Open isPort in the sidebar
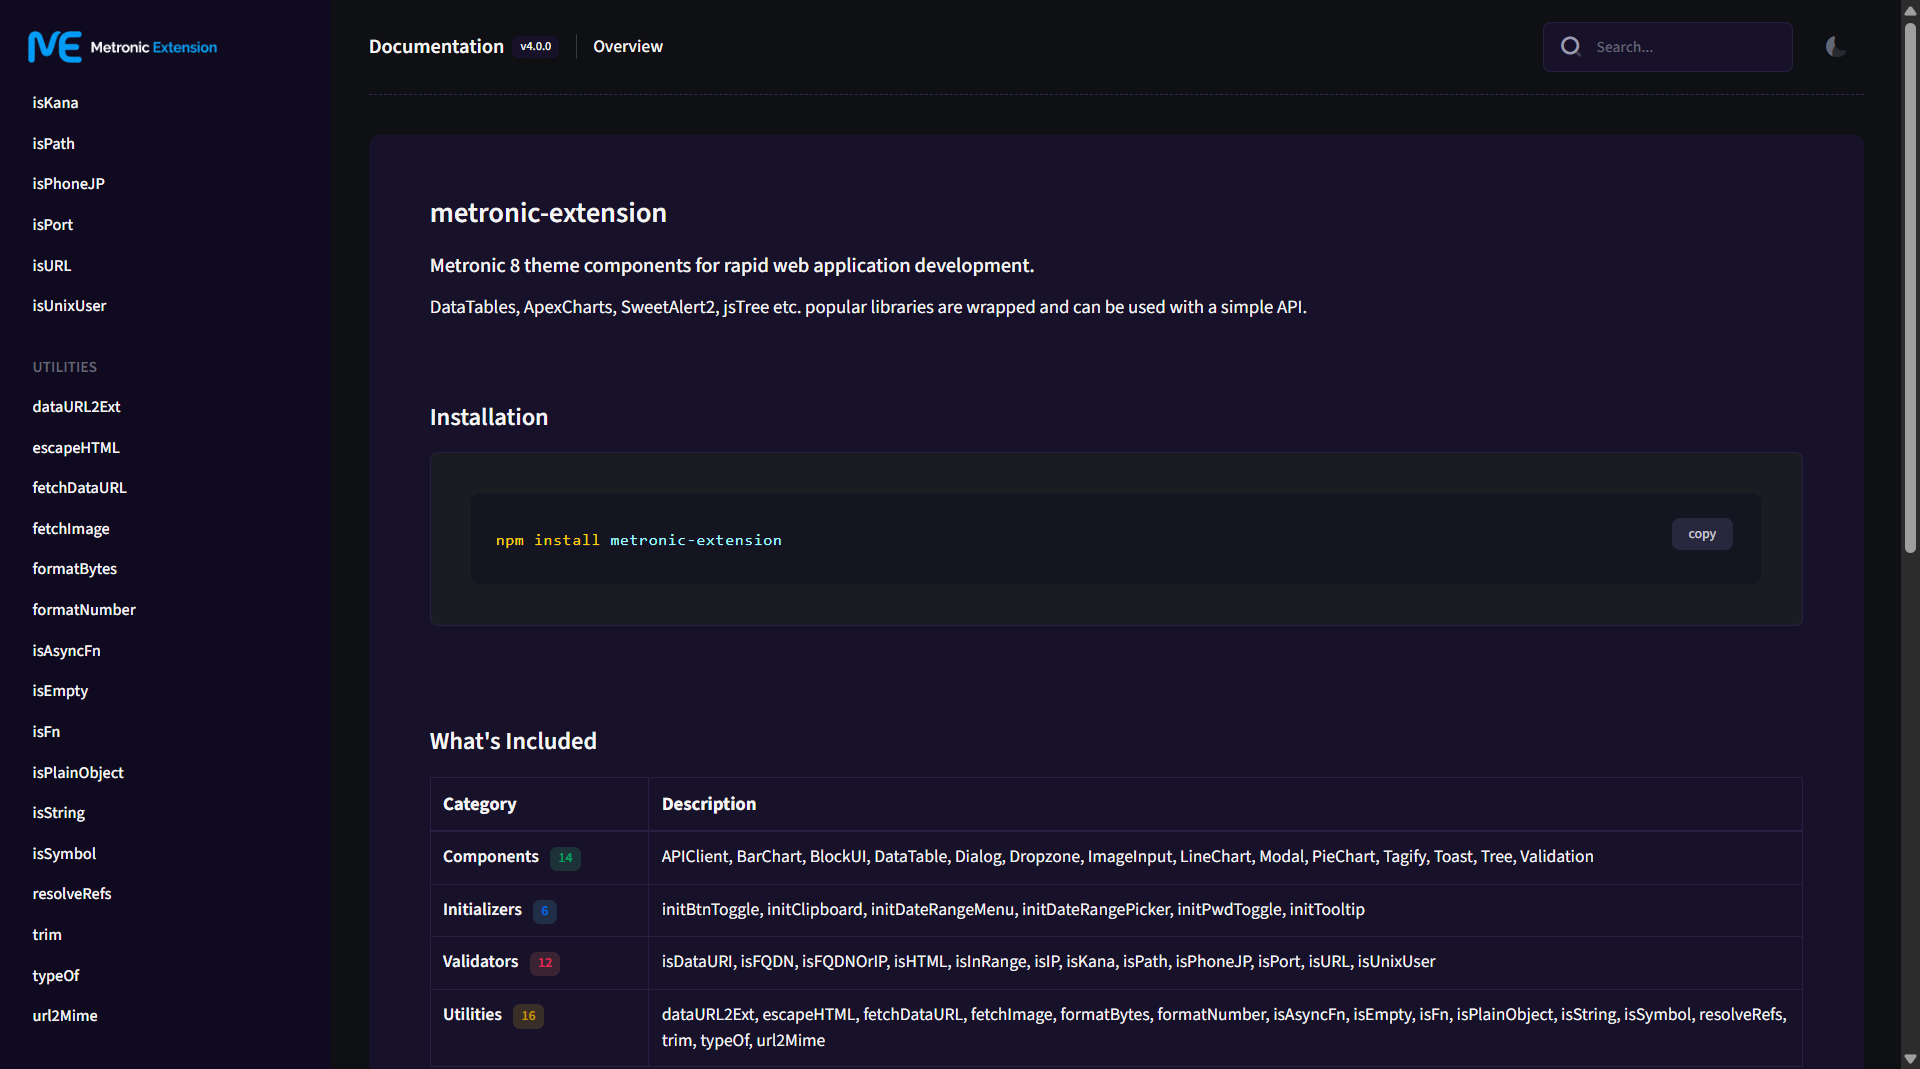1920x1069 pixels. click(x=52, y=225)
